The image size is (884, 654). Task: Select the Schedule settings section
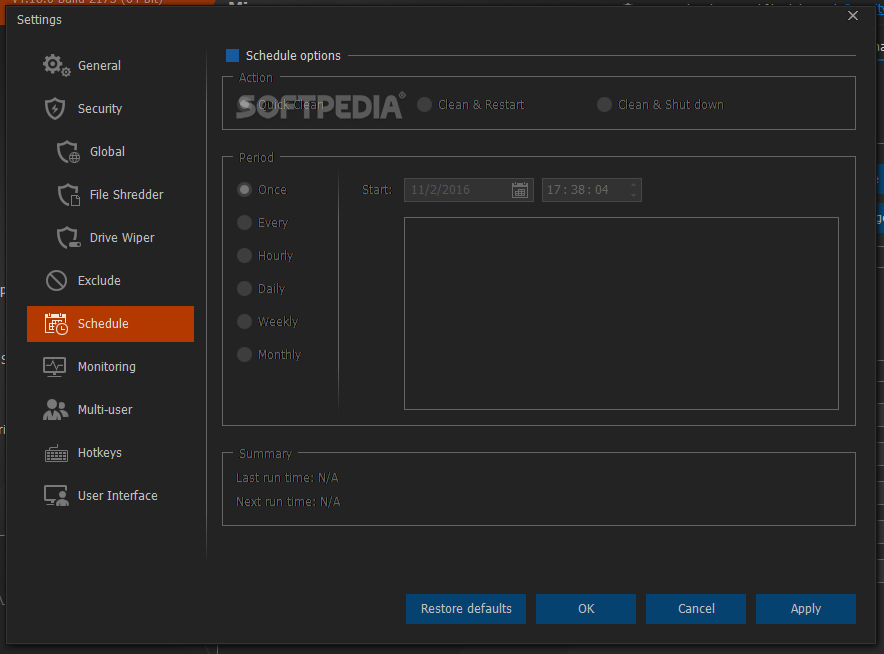point(110,324)
